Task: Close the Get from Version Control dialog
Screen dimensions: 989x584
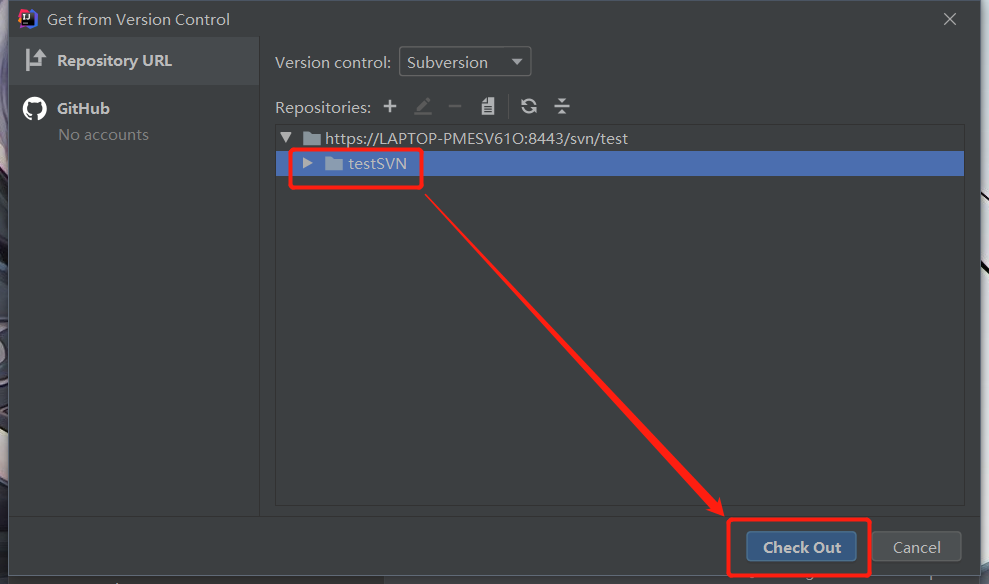Action: [950, 20]
